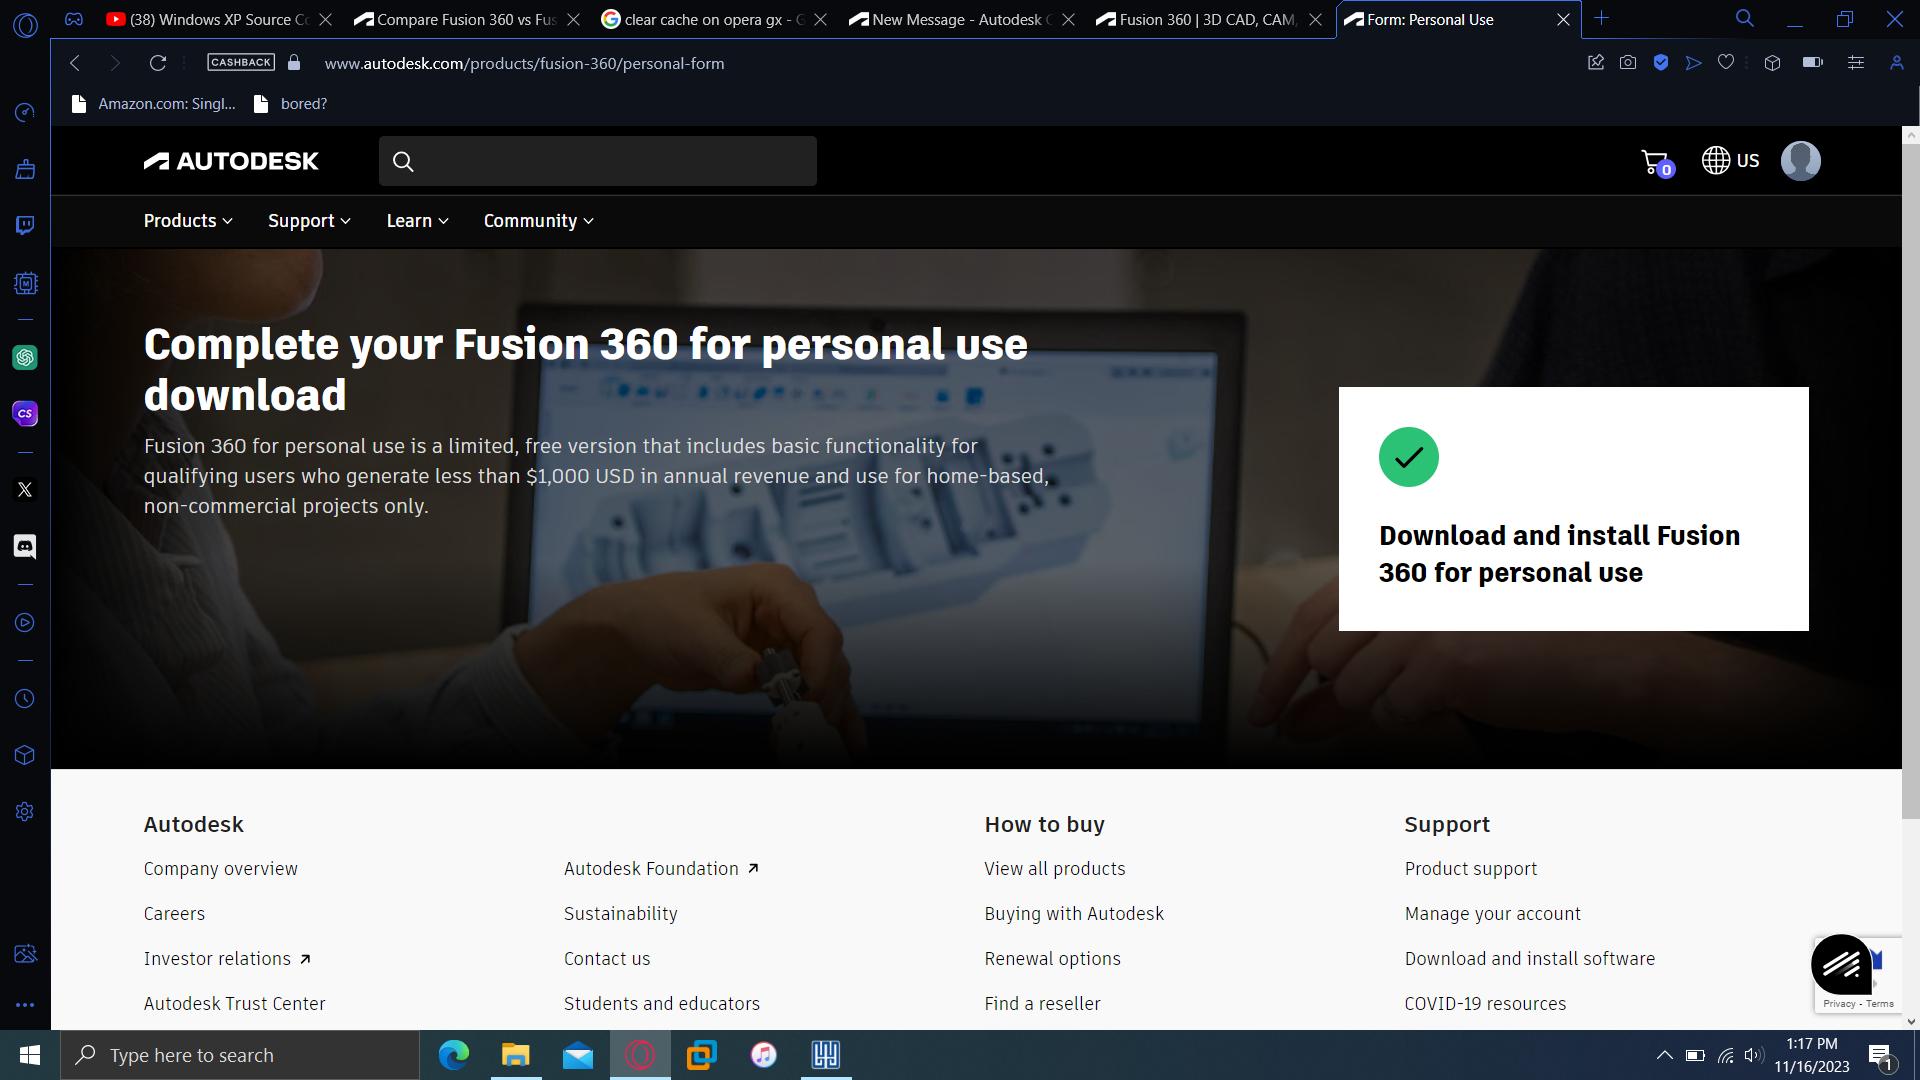Expand the Support menu
1920x1080 pixels.
tap(309, 221)
